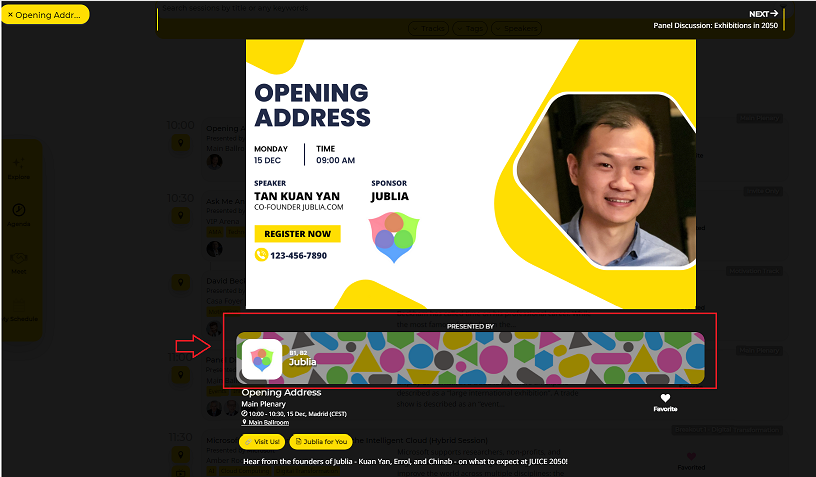
Task: Click location pin icon under 11:30
Action: pyautogui.click(x=181, y=455)
